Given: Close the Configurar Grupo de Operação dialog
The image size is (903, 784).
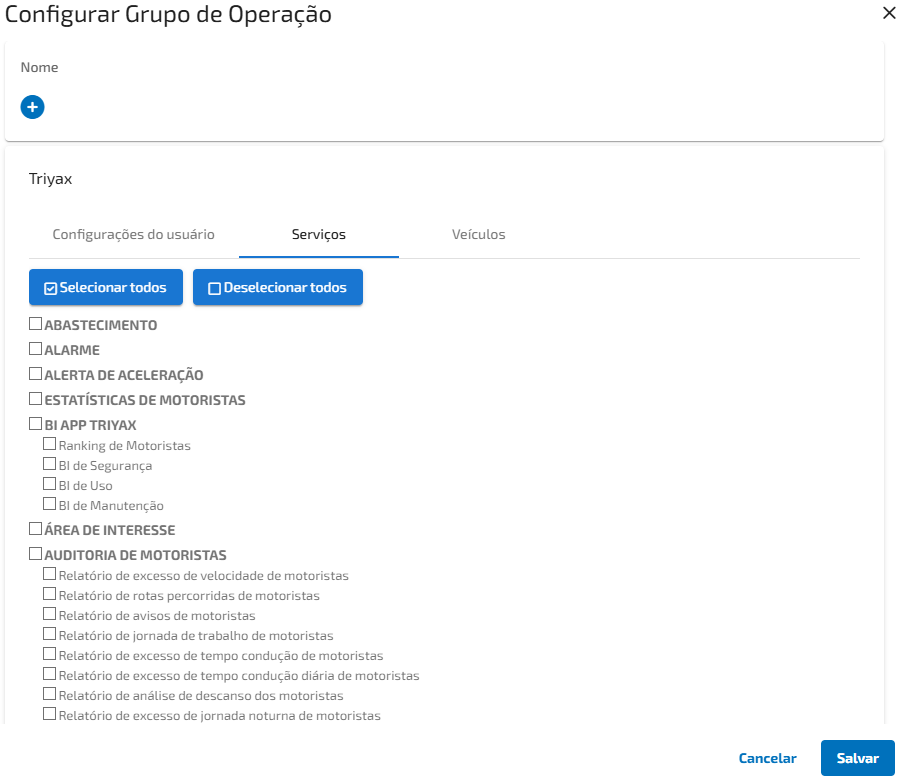Looking at the screenshot, I should click(x=889, y=13).
